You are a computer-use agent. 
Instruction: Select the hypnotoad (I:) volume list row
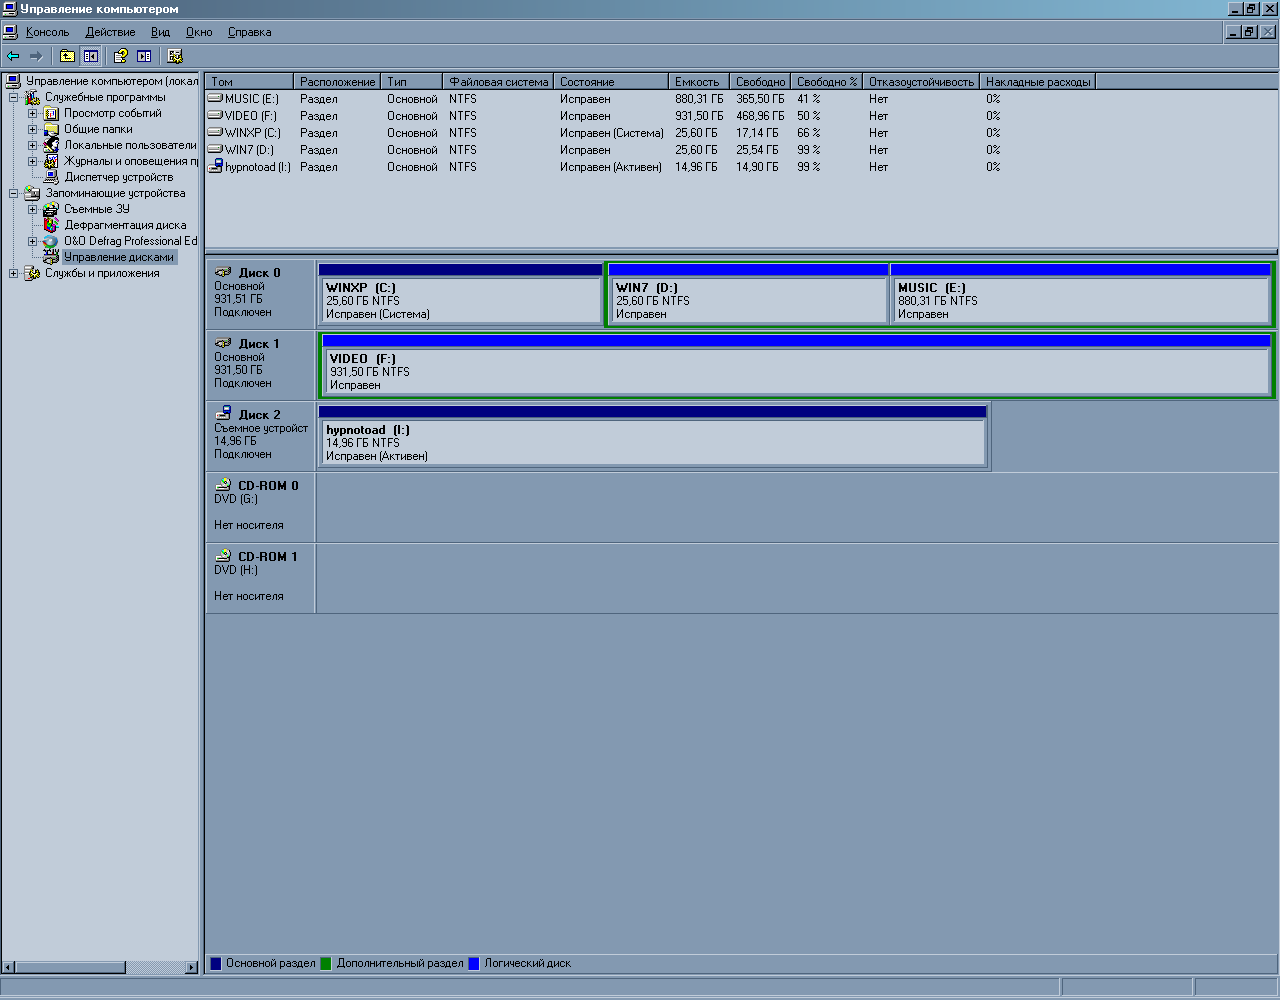(257, 167)
